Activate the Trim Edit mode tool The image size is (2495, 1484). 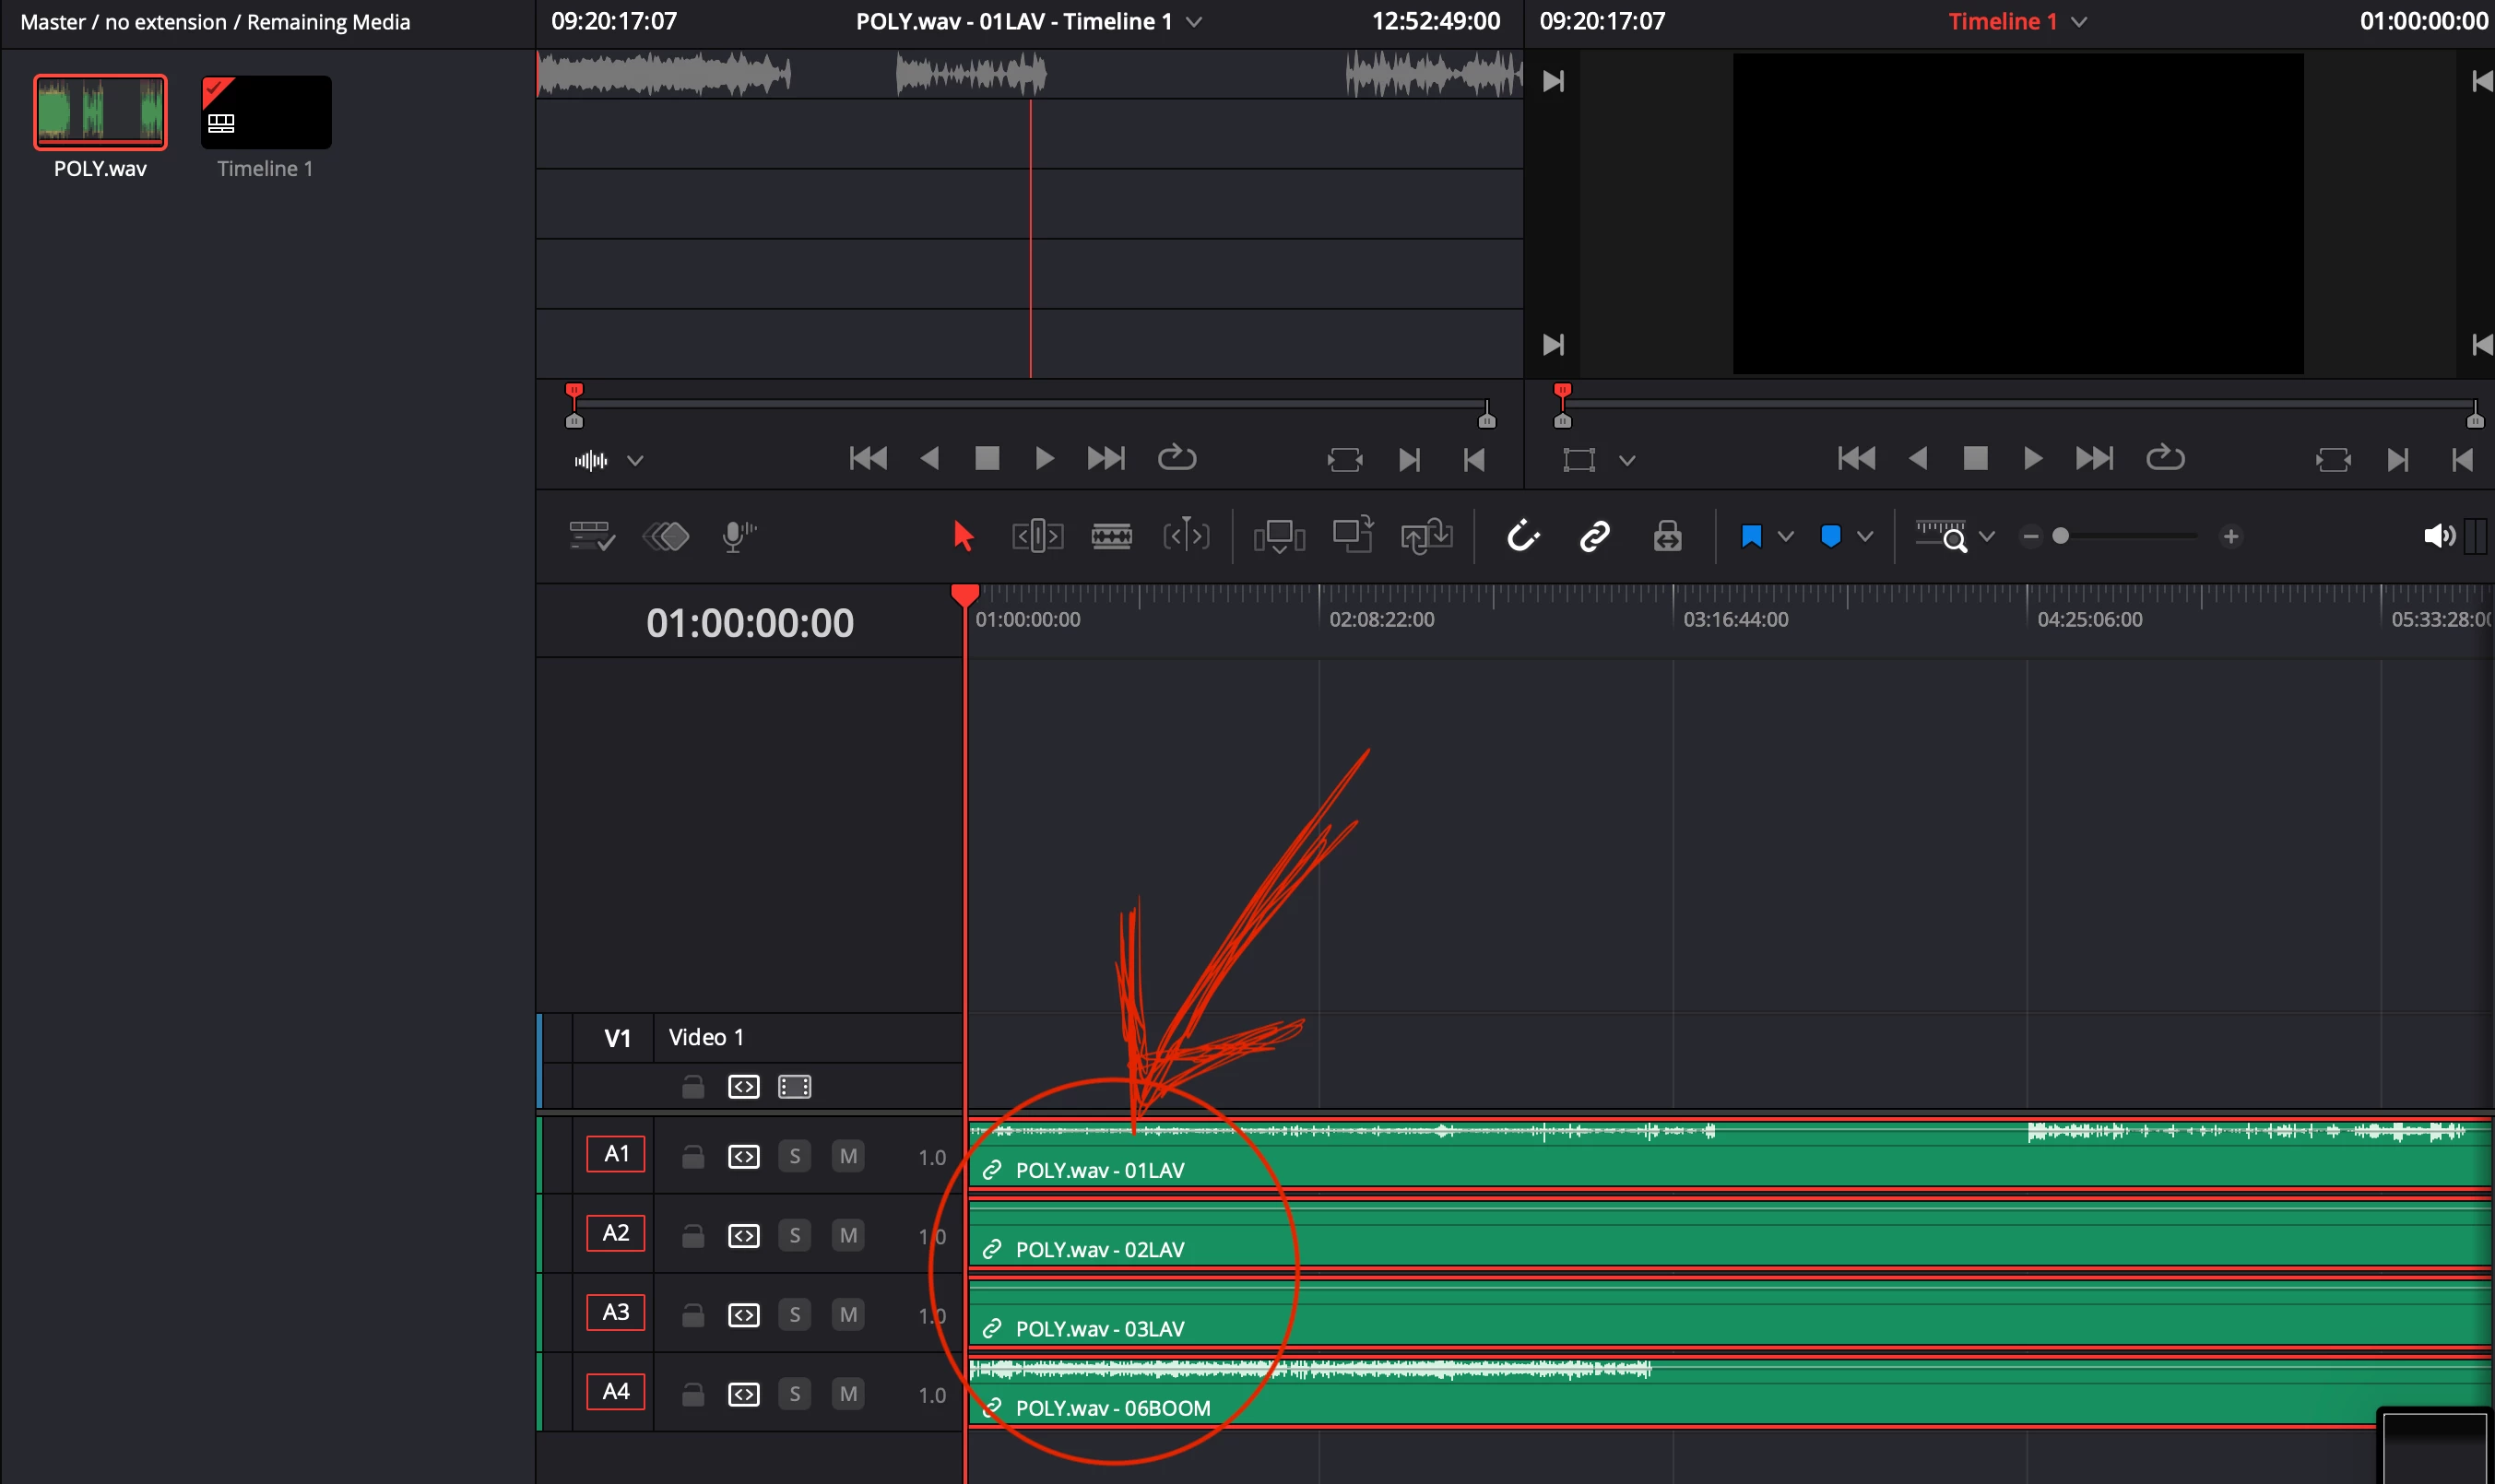[x=1037, y=536]
